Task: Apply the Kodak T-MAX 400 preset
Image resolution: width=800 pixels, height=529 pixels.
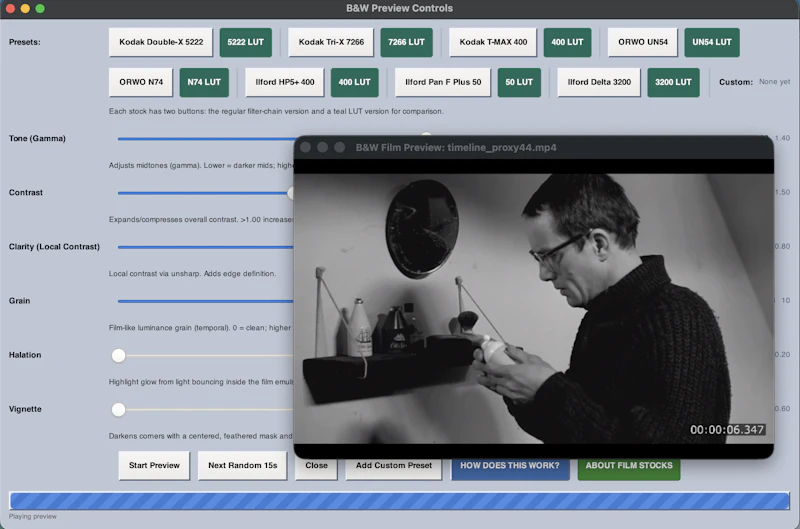Action: (493, 42)
